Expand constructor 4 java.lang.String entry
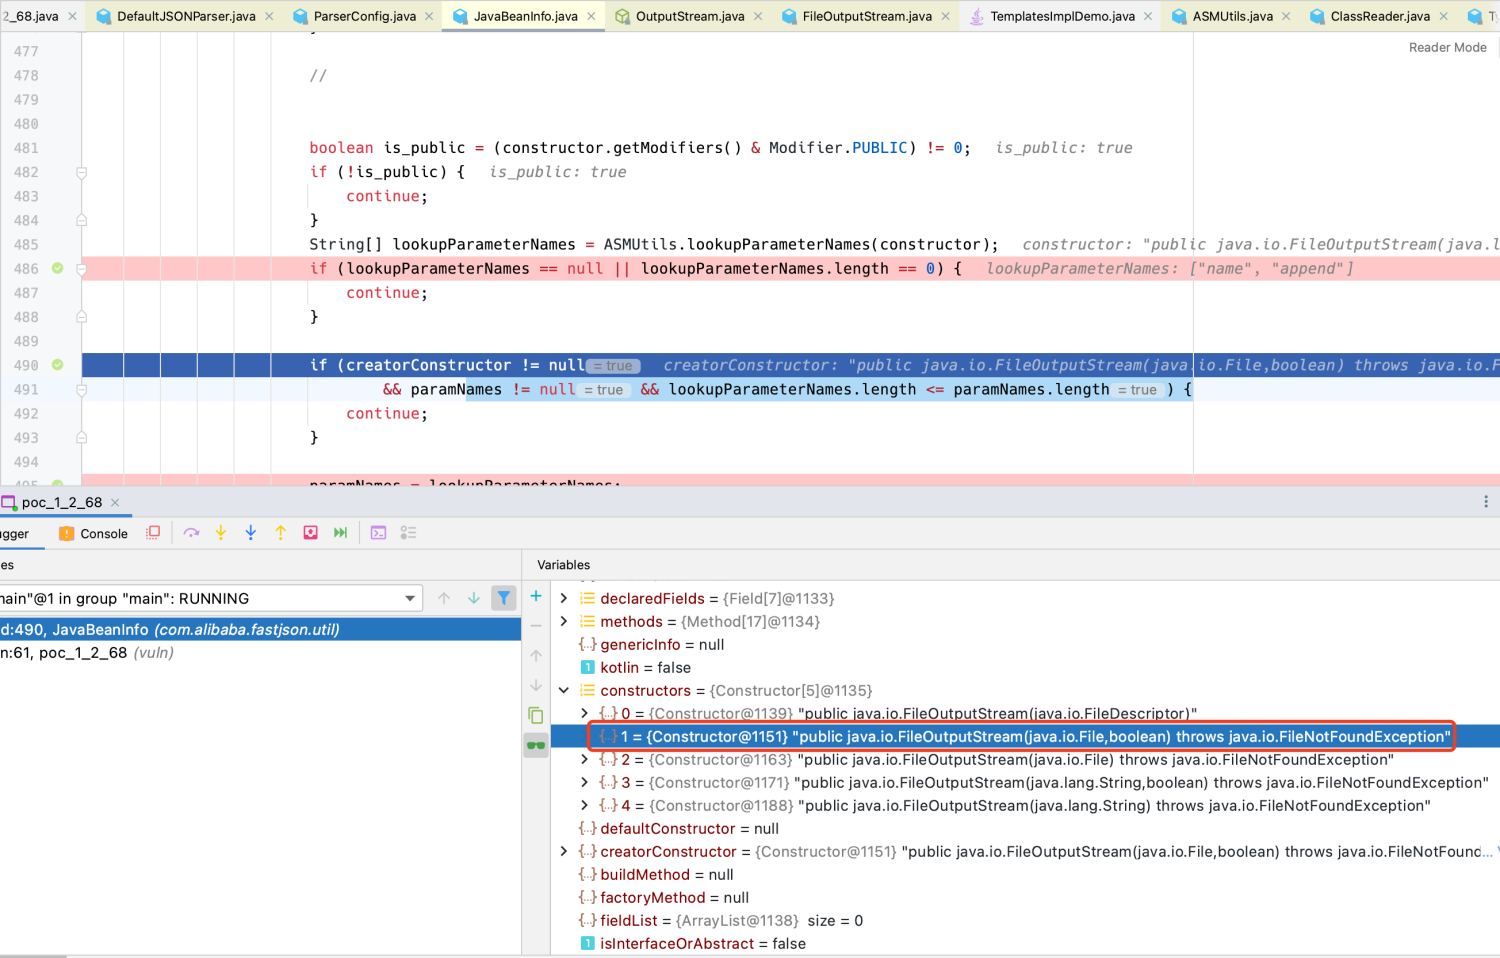 pos(585,805)
